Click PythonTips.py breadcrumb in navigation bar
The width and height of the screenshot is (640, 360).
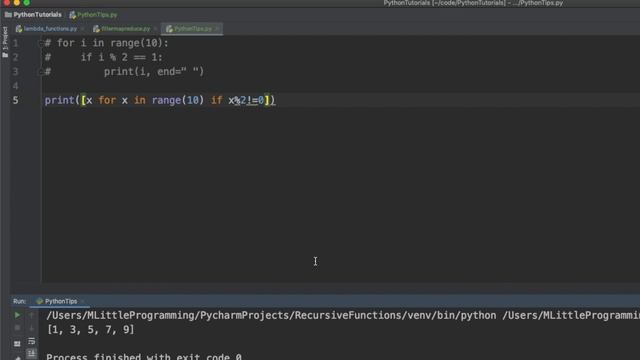coord(97,15)
